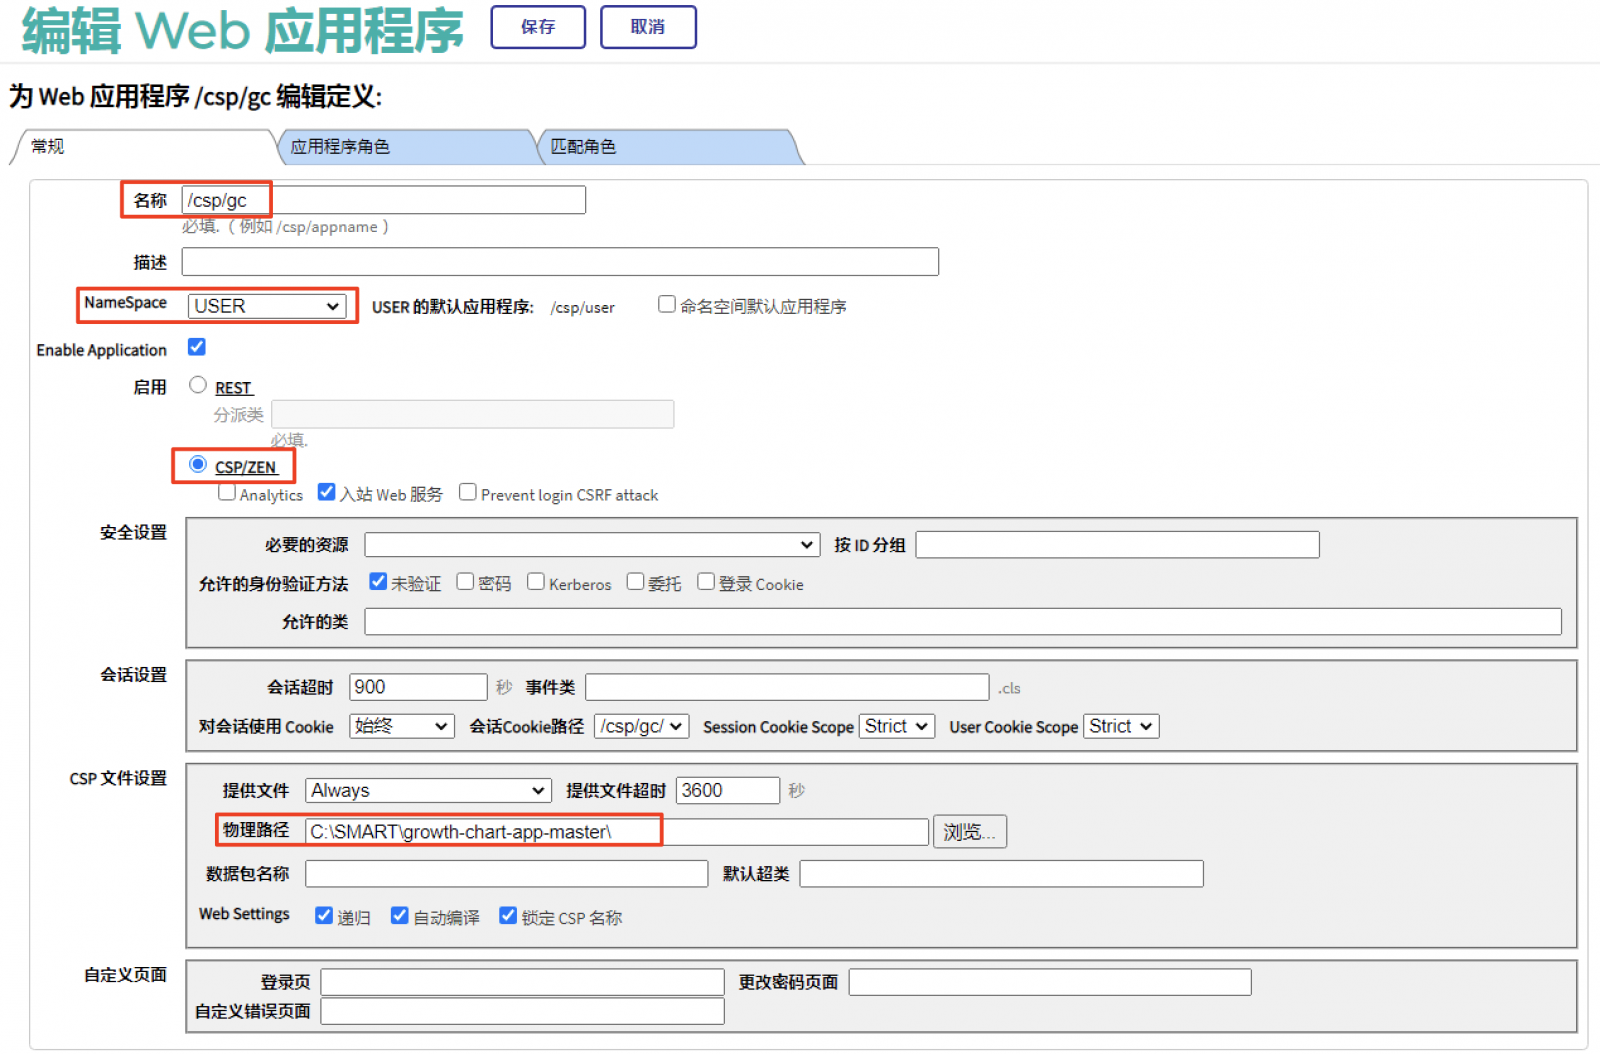The width and height of the screenshot is (1600, 1054).
Task: Click the 保存 save button
Action: pyautogui.click(x=537, y=27)
